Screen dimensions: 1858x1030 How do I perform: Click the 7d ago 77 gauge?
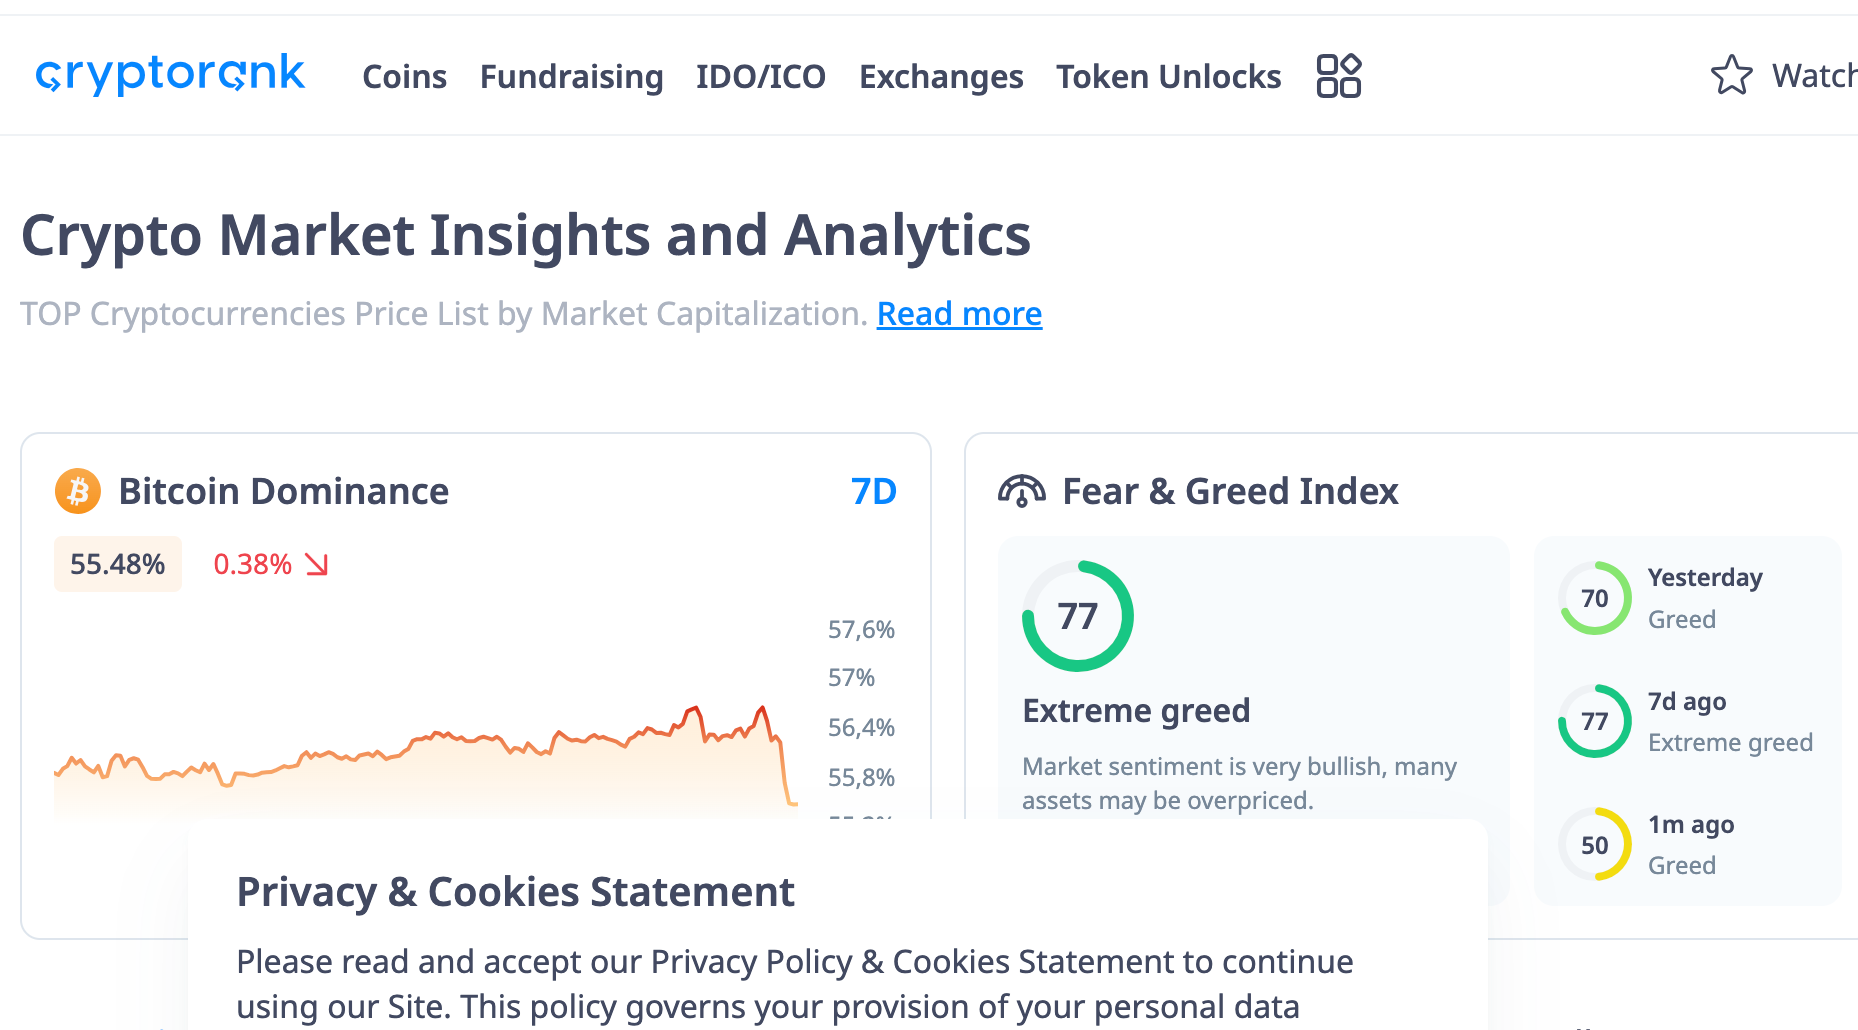pyautogui.click(x=1594, y=721)
